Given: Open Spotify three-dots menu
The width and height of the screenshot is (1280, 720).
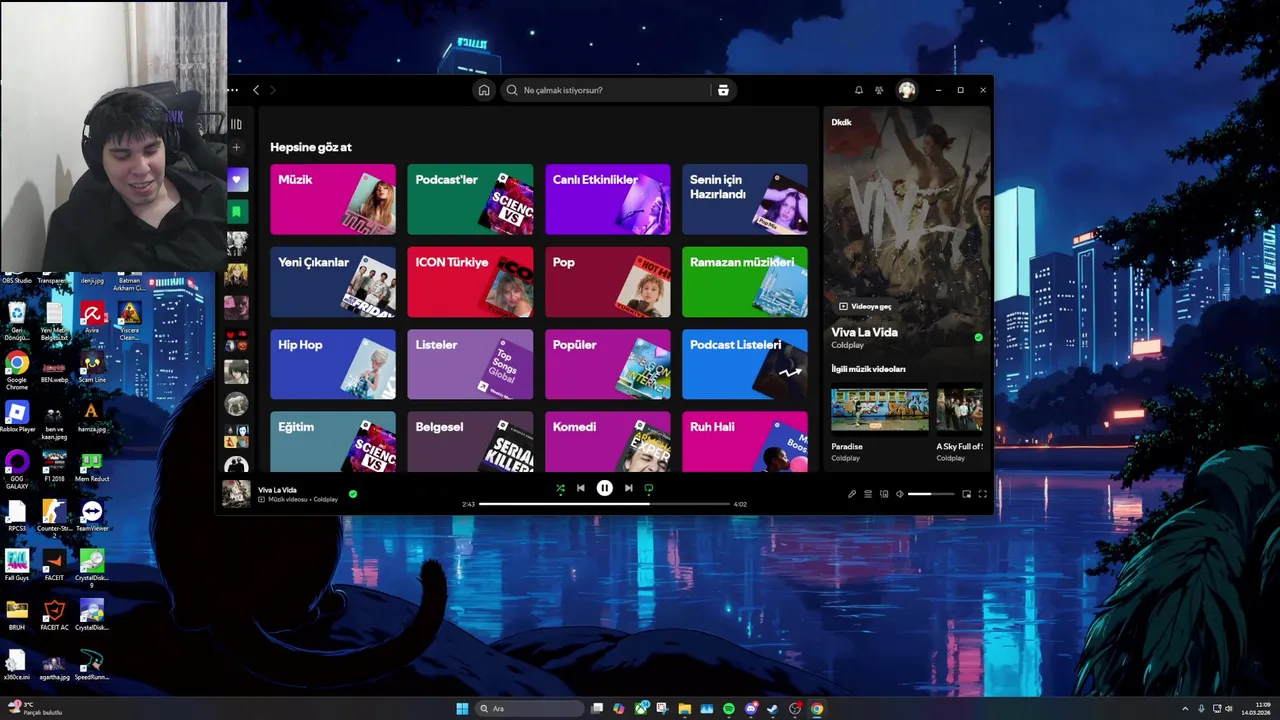Looking at the screenshot, I should pos(233,90).
